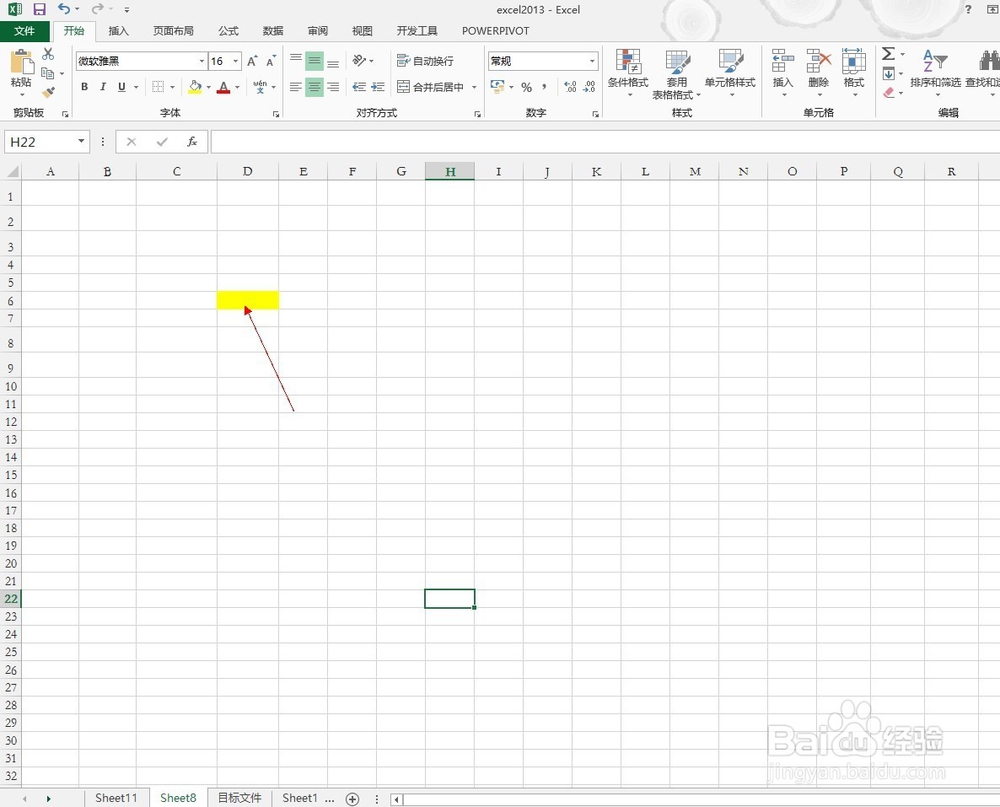Screen dimensions: 1000x807
Task: Toggle center horizontal alignment
Action: (x=314, y=87)
